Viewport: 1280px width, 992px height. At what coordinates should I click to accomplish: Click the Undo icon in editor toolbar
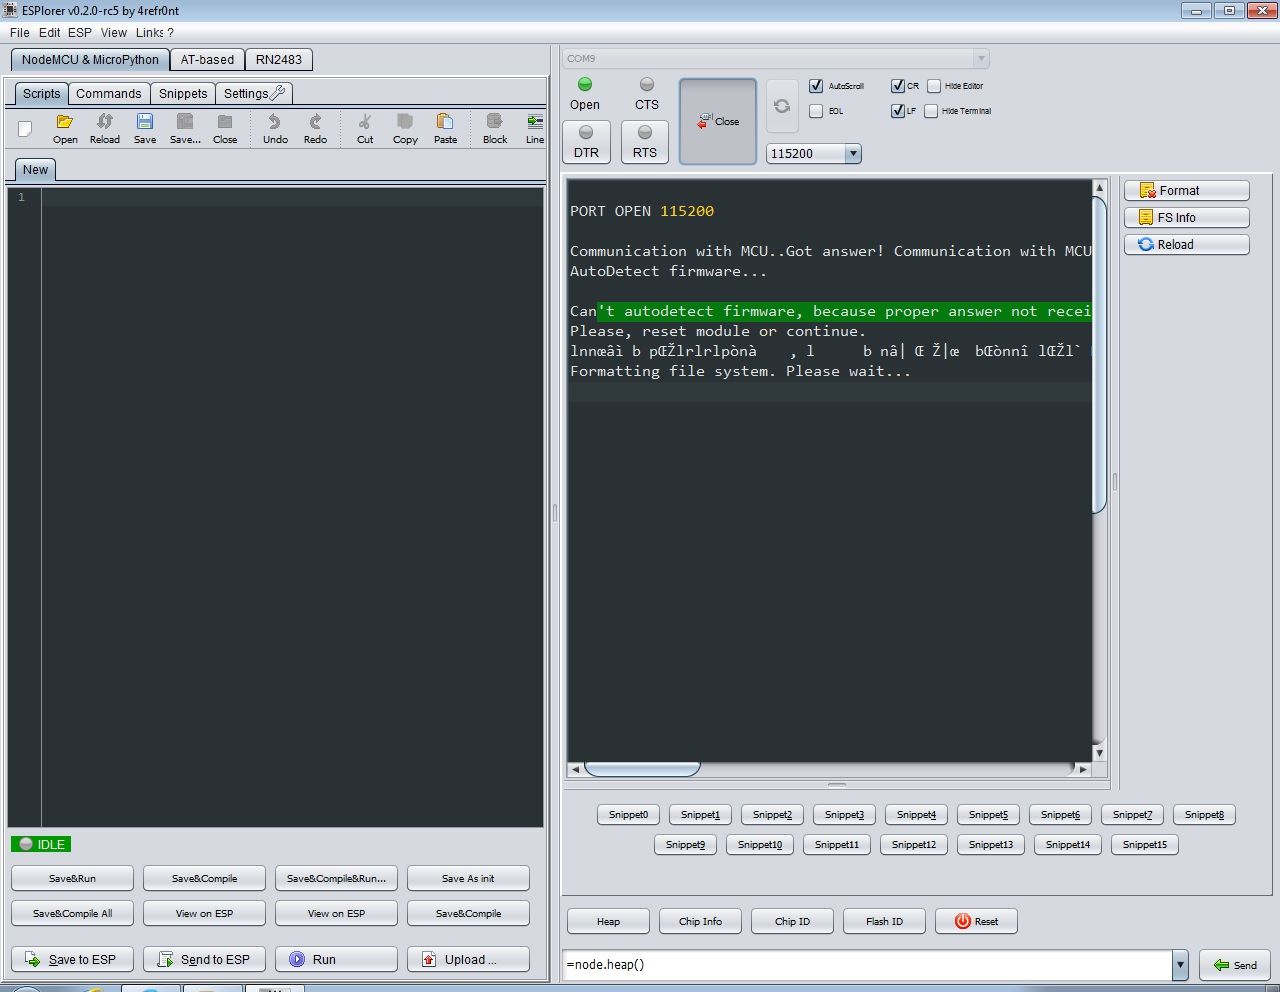(x=274, y=128)
